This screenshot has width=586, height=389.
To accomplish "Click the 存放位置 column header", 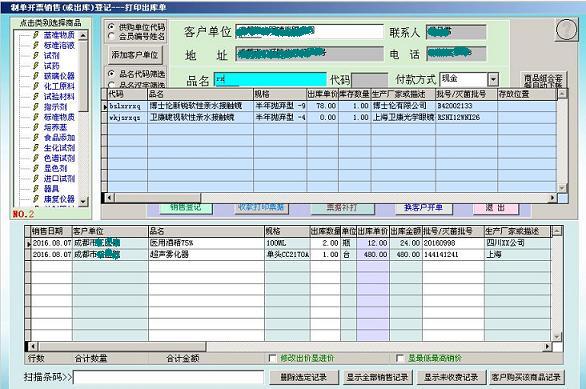I will (x=527, y=94).
